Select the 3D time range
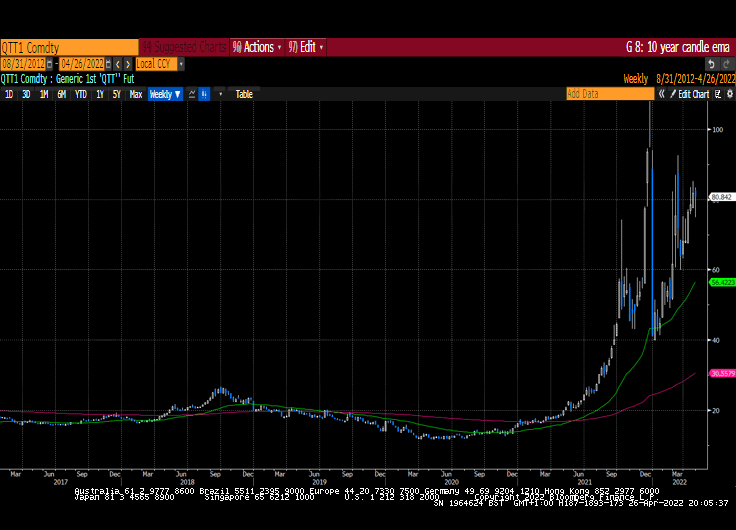736x530 pixels. (x=26, y=94)
